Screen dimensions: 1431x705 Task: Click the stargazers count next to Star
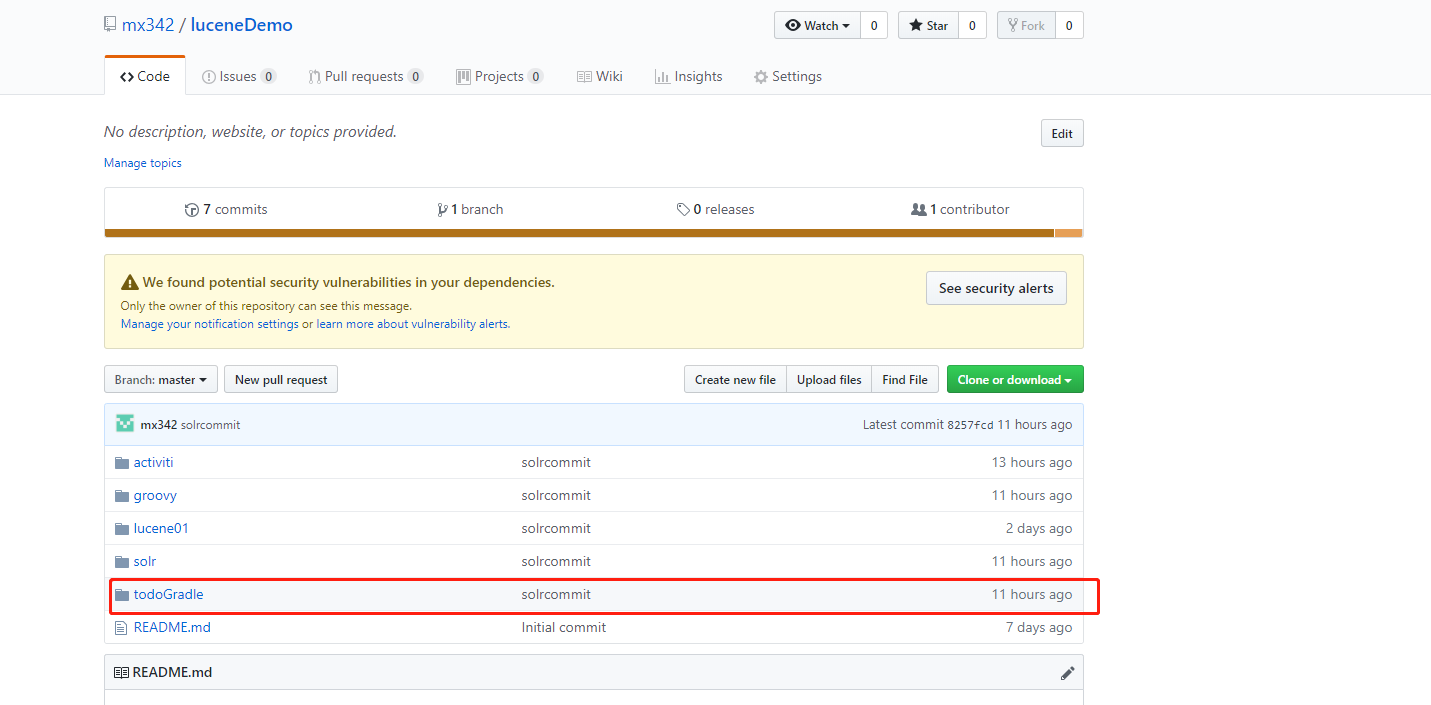point(972,25)
